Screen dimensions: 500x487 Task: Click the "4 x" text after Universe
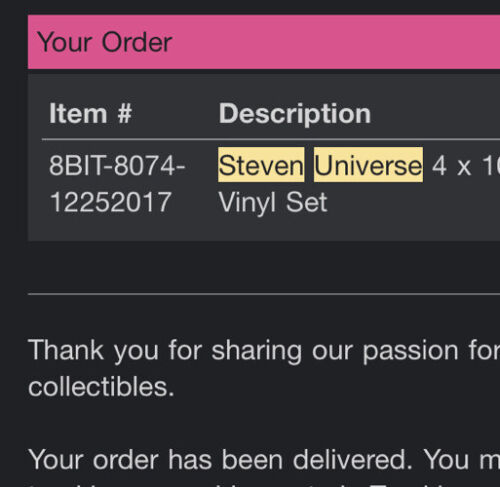[451, 166]
